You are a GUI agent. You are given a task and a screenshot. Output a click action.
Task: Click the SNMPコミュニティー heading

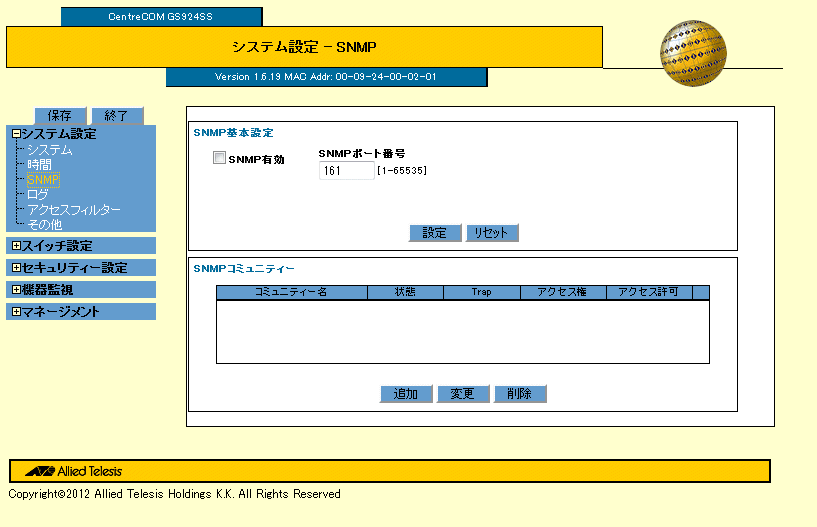click(244, 269)
